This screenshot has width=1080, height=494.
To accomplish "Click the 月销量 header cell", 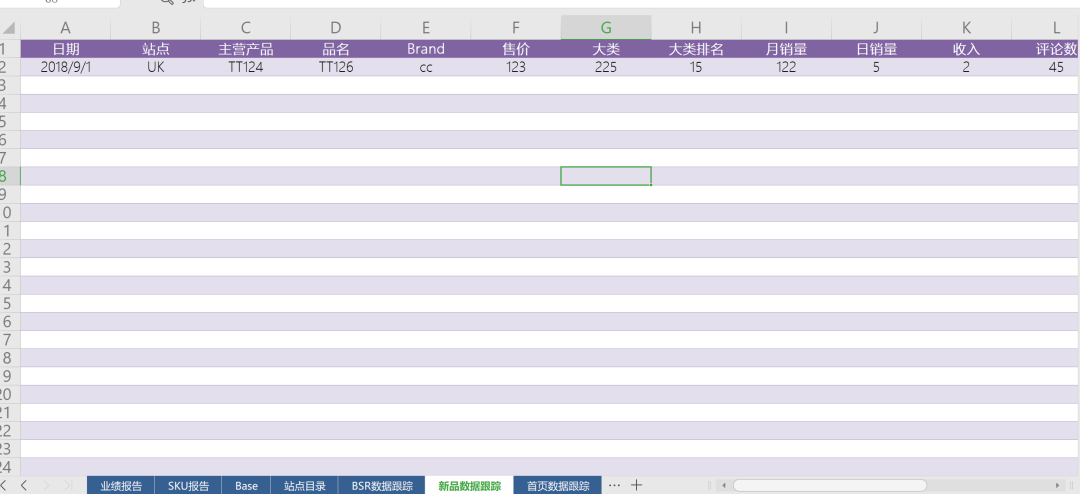I will 786,49.
